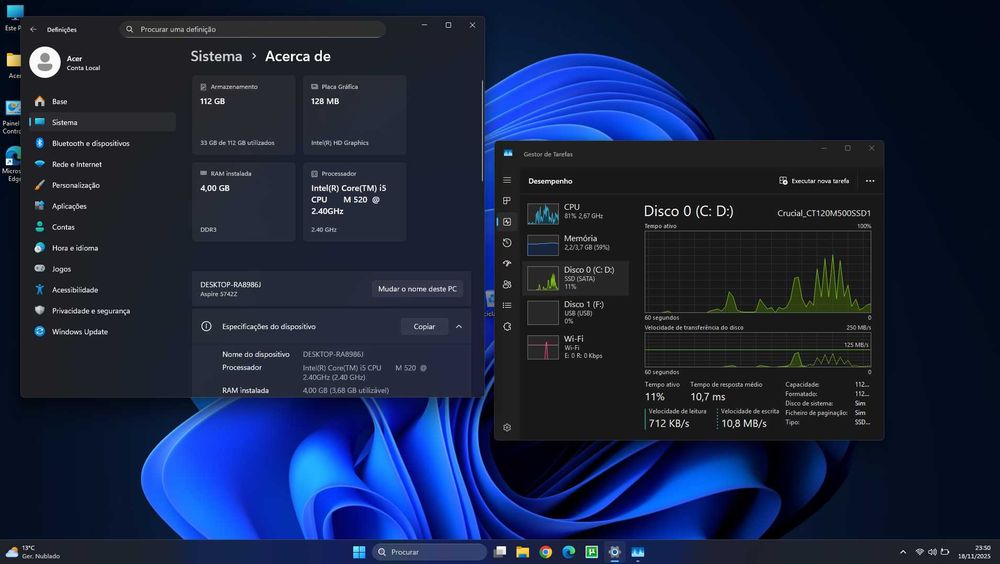
Task: Open Services icon in Task Manager
Action: (x=507, y=326)
